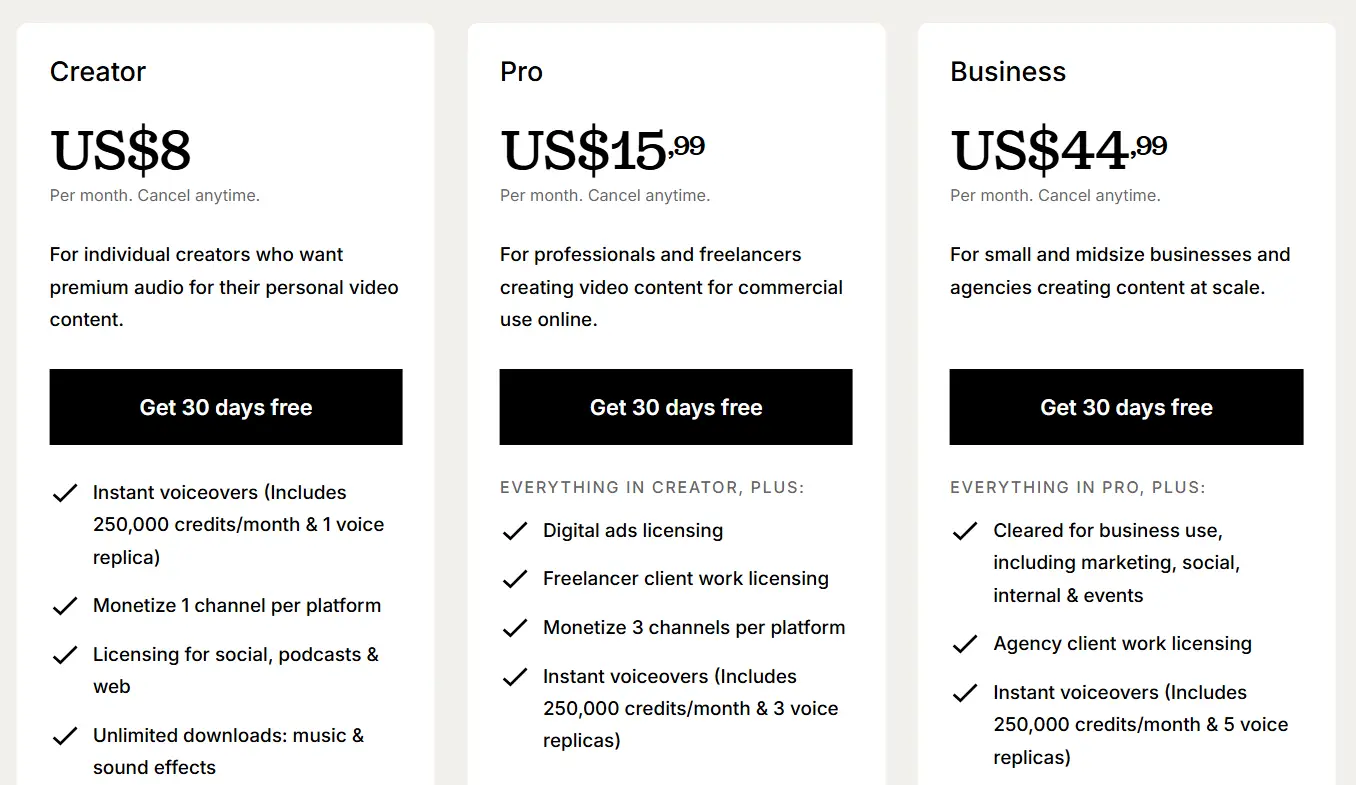This screenshot has height=785, width=1356.
Task: Click the US$15,99 price
Action: click(602, 150)
